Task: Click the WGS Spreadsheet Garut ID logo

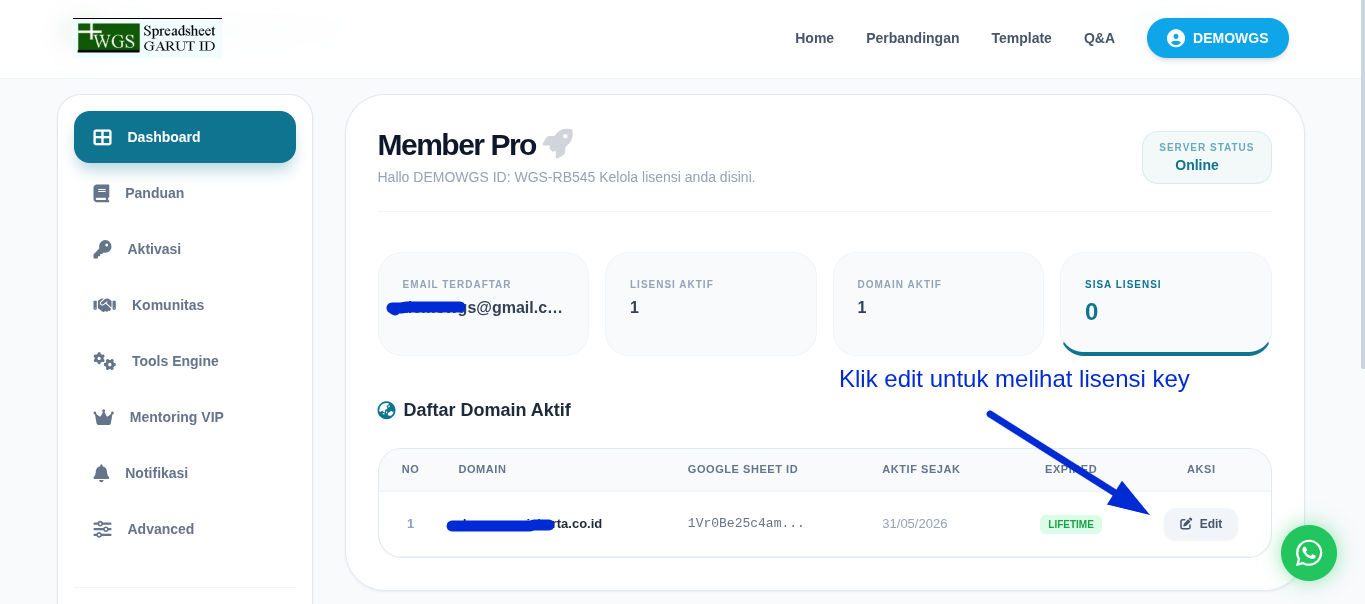Action: [x=148, y=37]
